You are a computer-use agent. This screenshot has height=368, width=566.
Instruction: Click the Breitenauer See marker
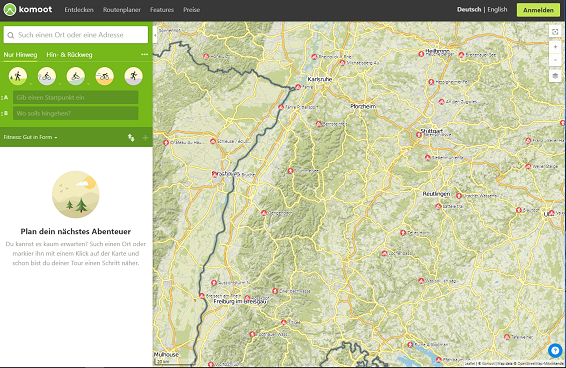[x=461, y=55]
